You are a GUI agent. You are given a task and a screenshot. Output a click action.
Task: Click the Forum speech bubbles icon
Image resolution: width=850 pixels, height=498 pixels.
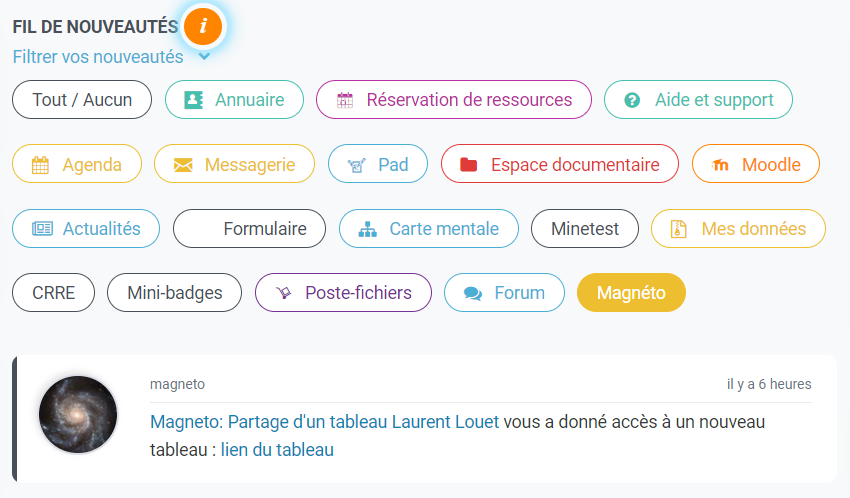click(x=473, y=293)
